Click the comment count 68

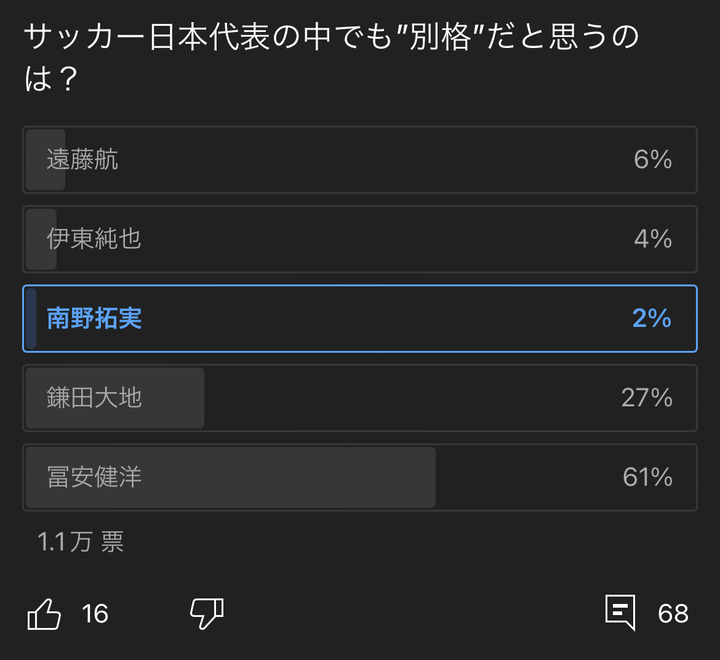(673, 613)
